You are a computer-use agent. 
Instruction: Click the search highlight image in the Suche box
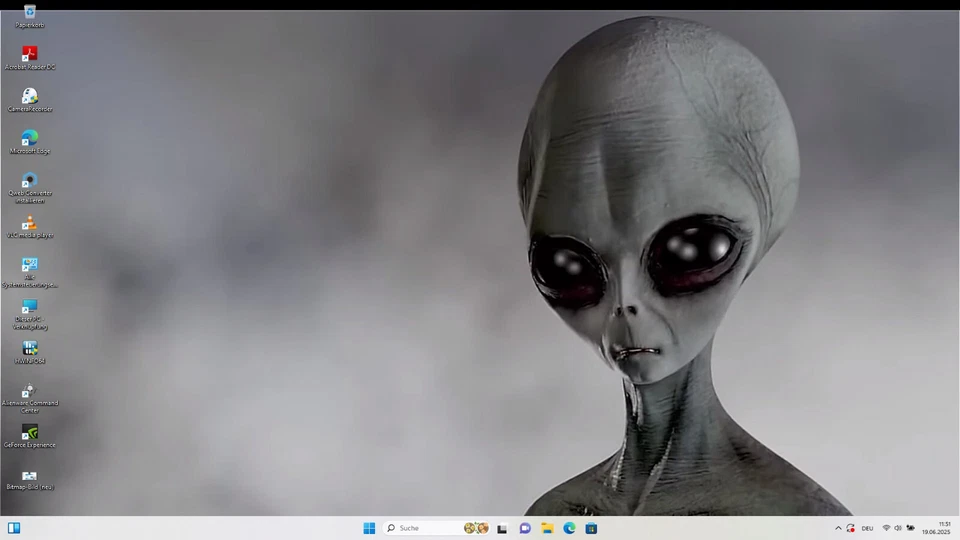click(x=476, y=528)
